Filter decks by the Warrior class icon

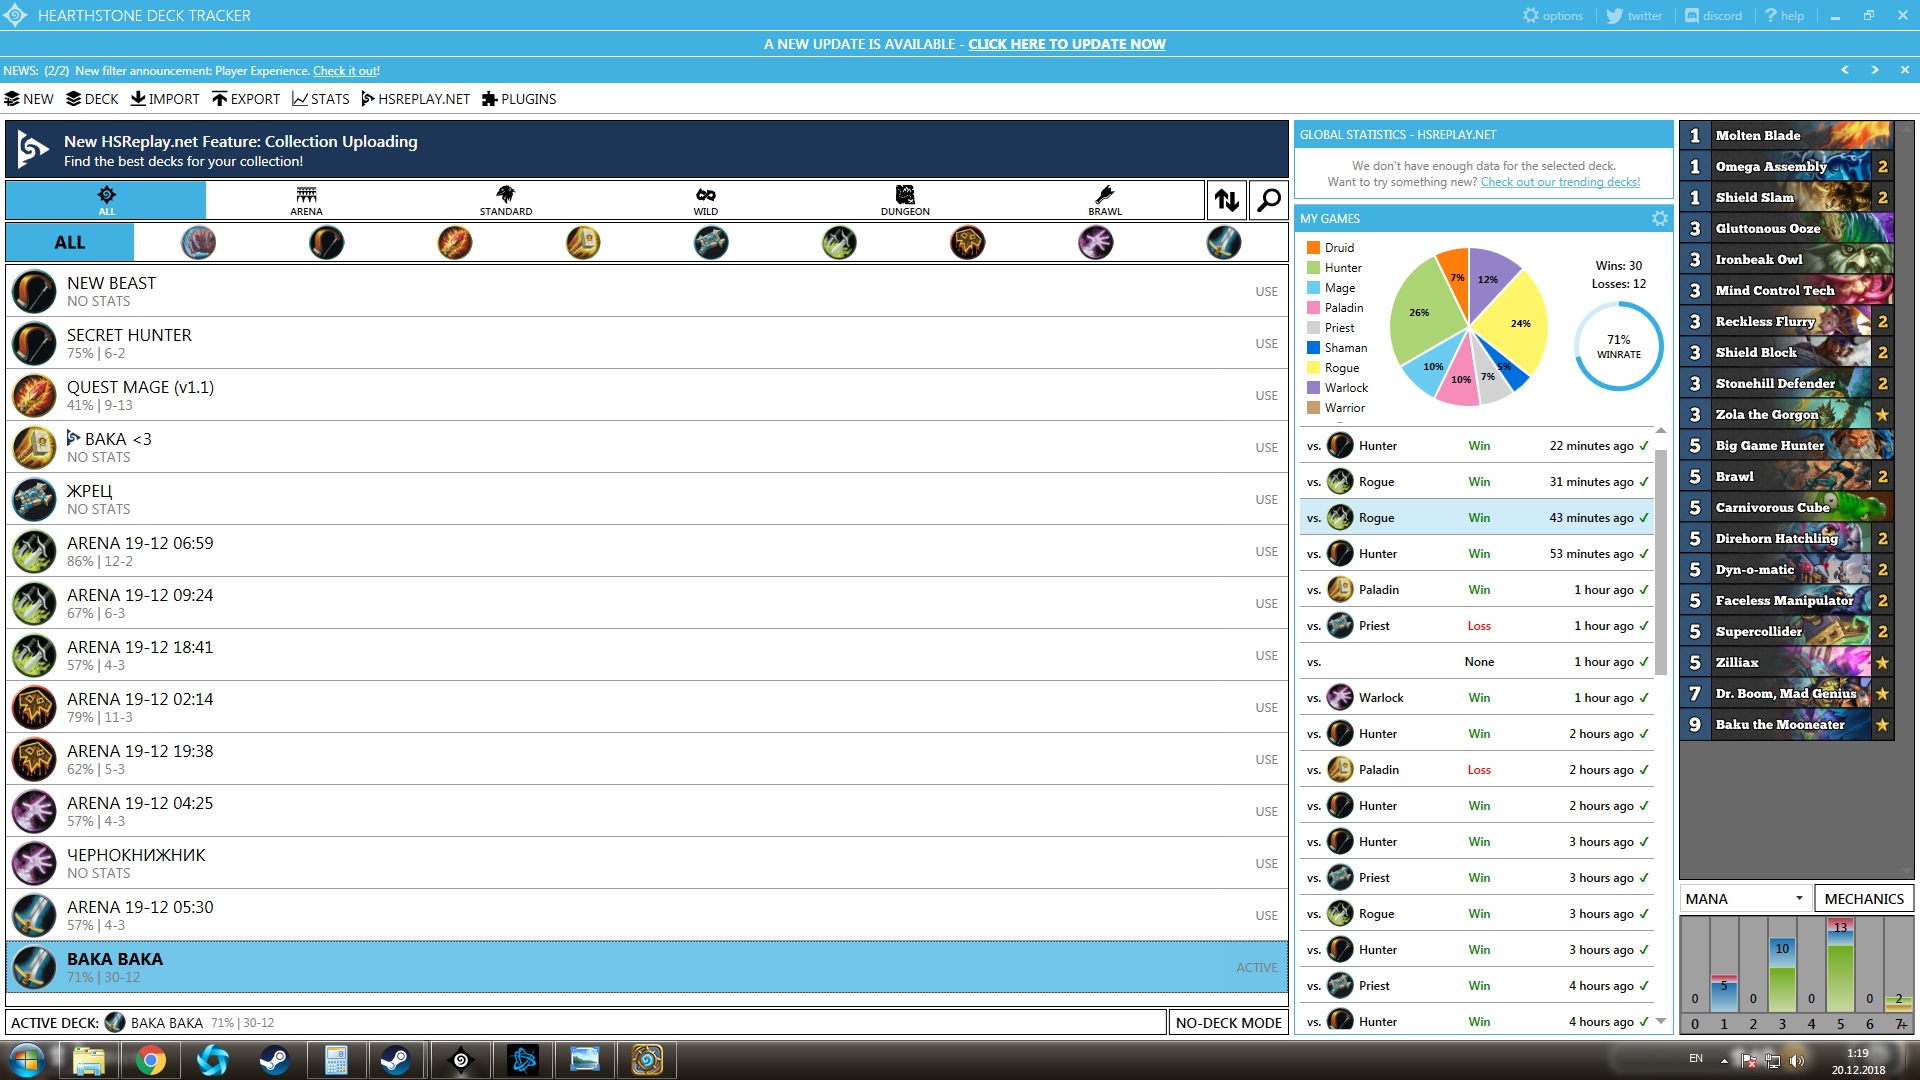tap(1223, 242)
